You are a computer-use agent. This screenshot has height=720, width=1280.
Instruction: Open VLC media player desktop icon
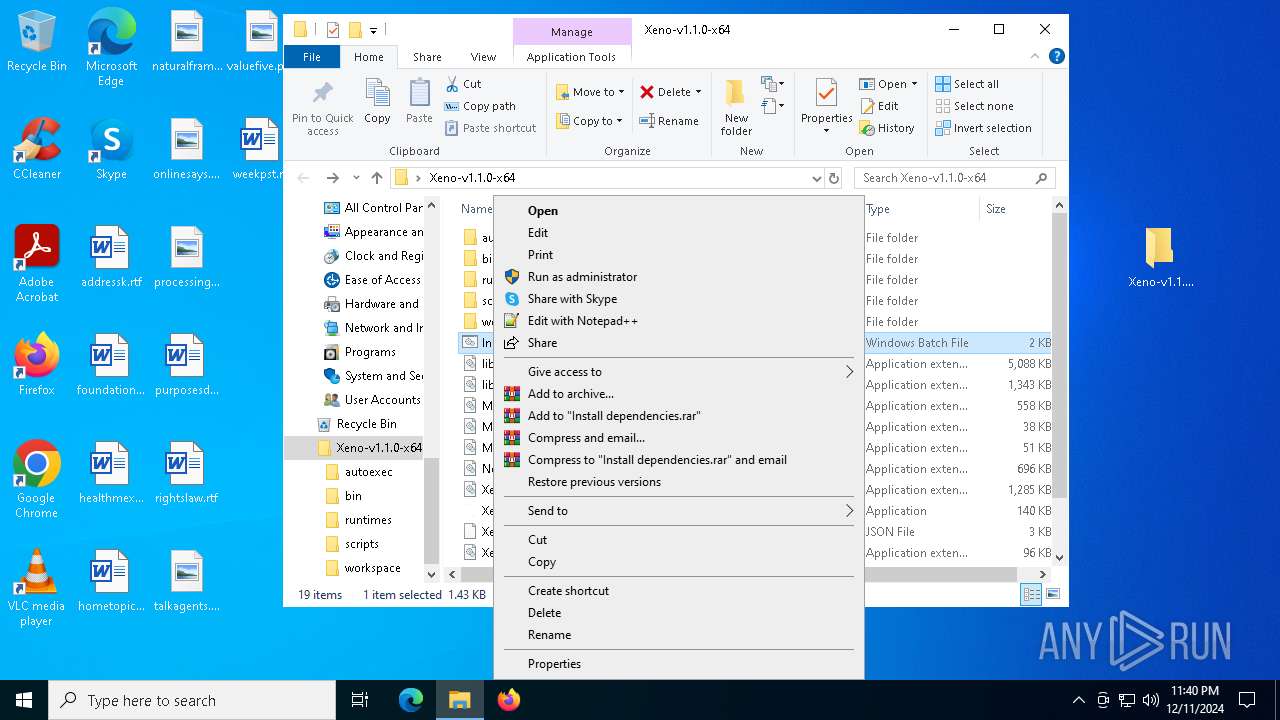click(37, 588)
